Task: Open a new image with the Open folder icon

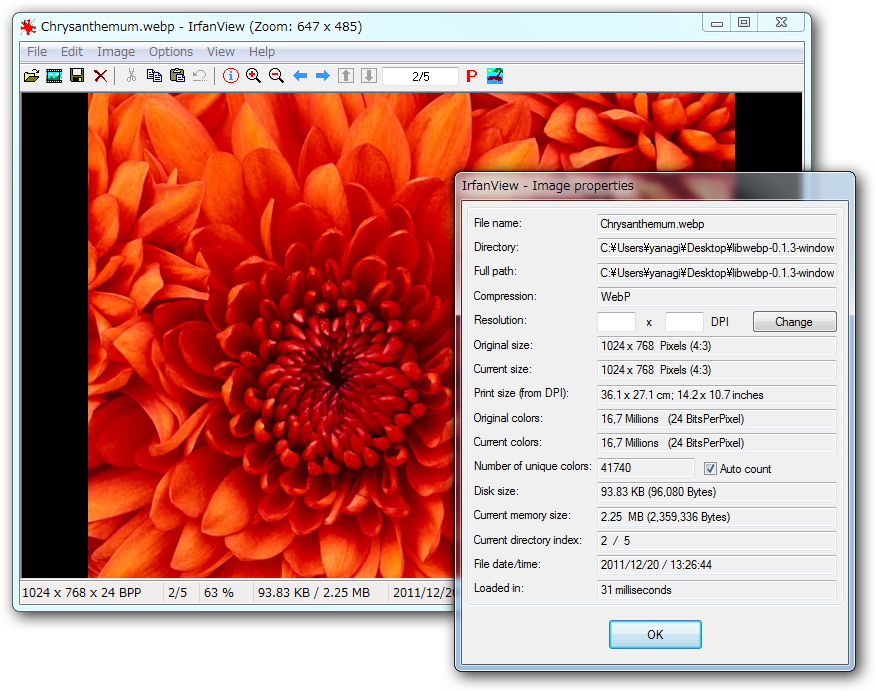Action: click(30, 75)
